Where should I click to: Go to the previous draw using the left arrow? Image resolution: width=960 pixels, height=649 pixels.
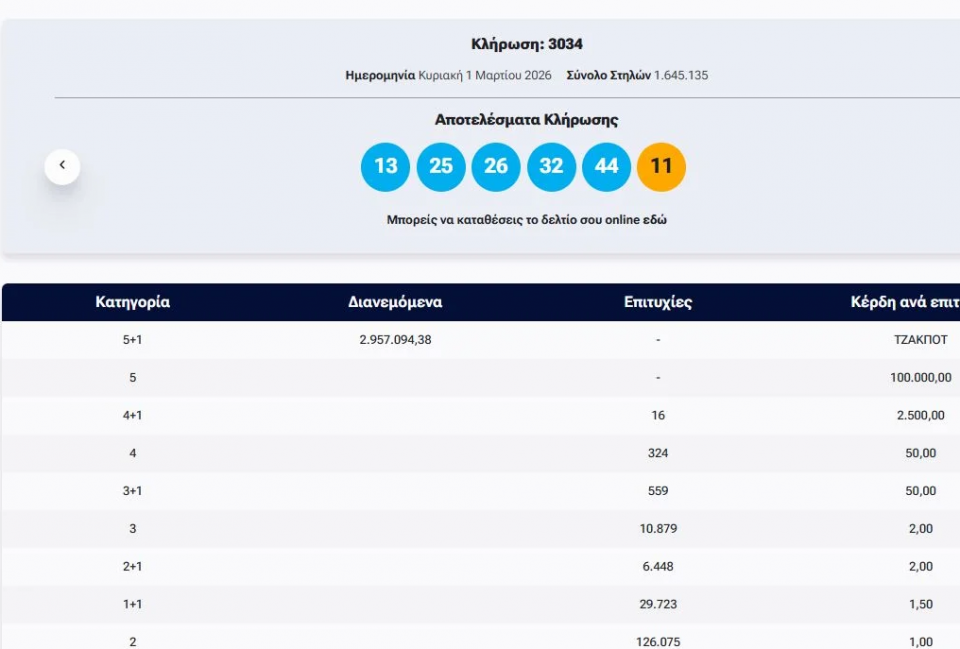pyautogui.click(x=62, y=166)
